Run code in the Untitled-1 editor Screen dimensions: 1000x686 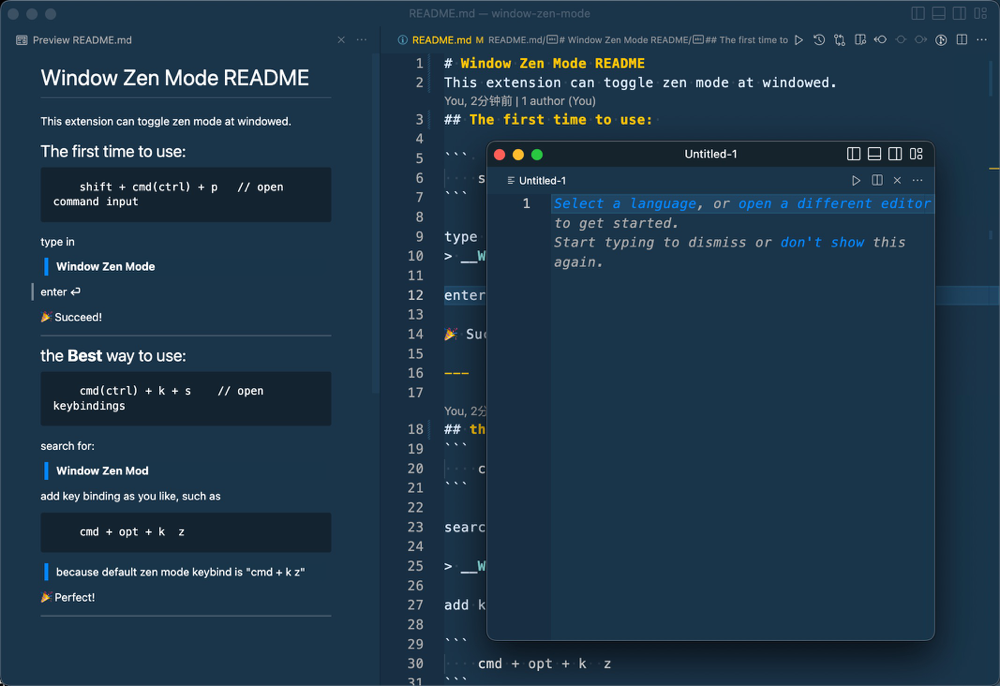pos(856,181)
